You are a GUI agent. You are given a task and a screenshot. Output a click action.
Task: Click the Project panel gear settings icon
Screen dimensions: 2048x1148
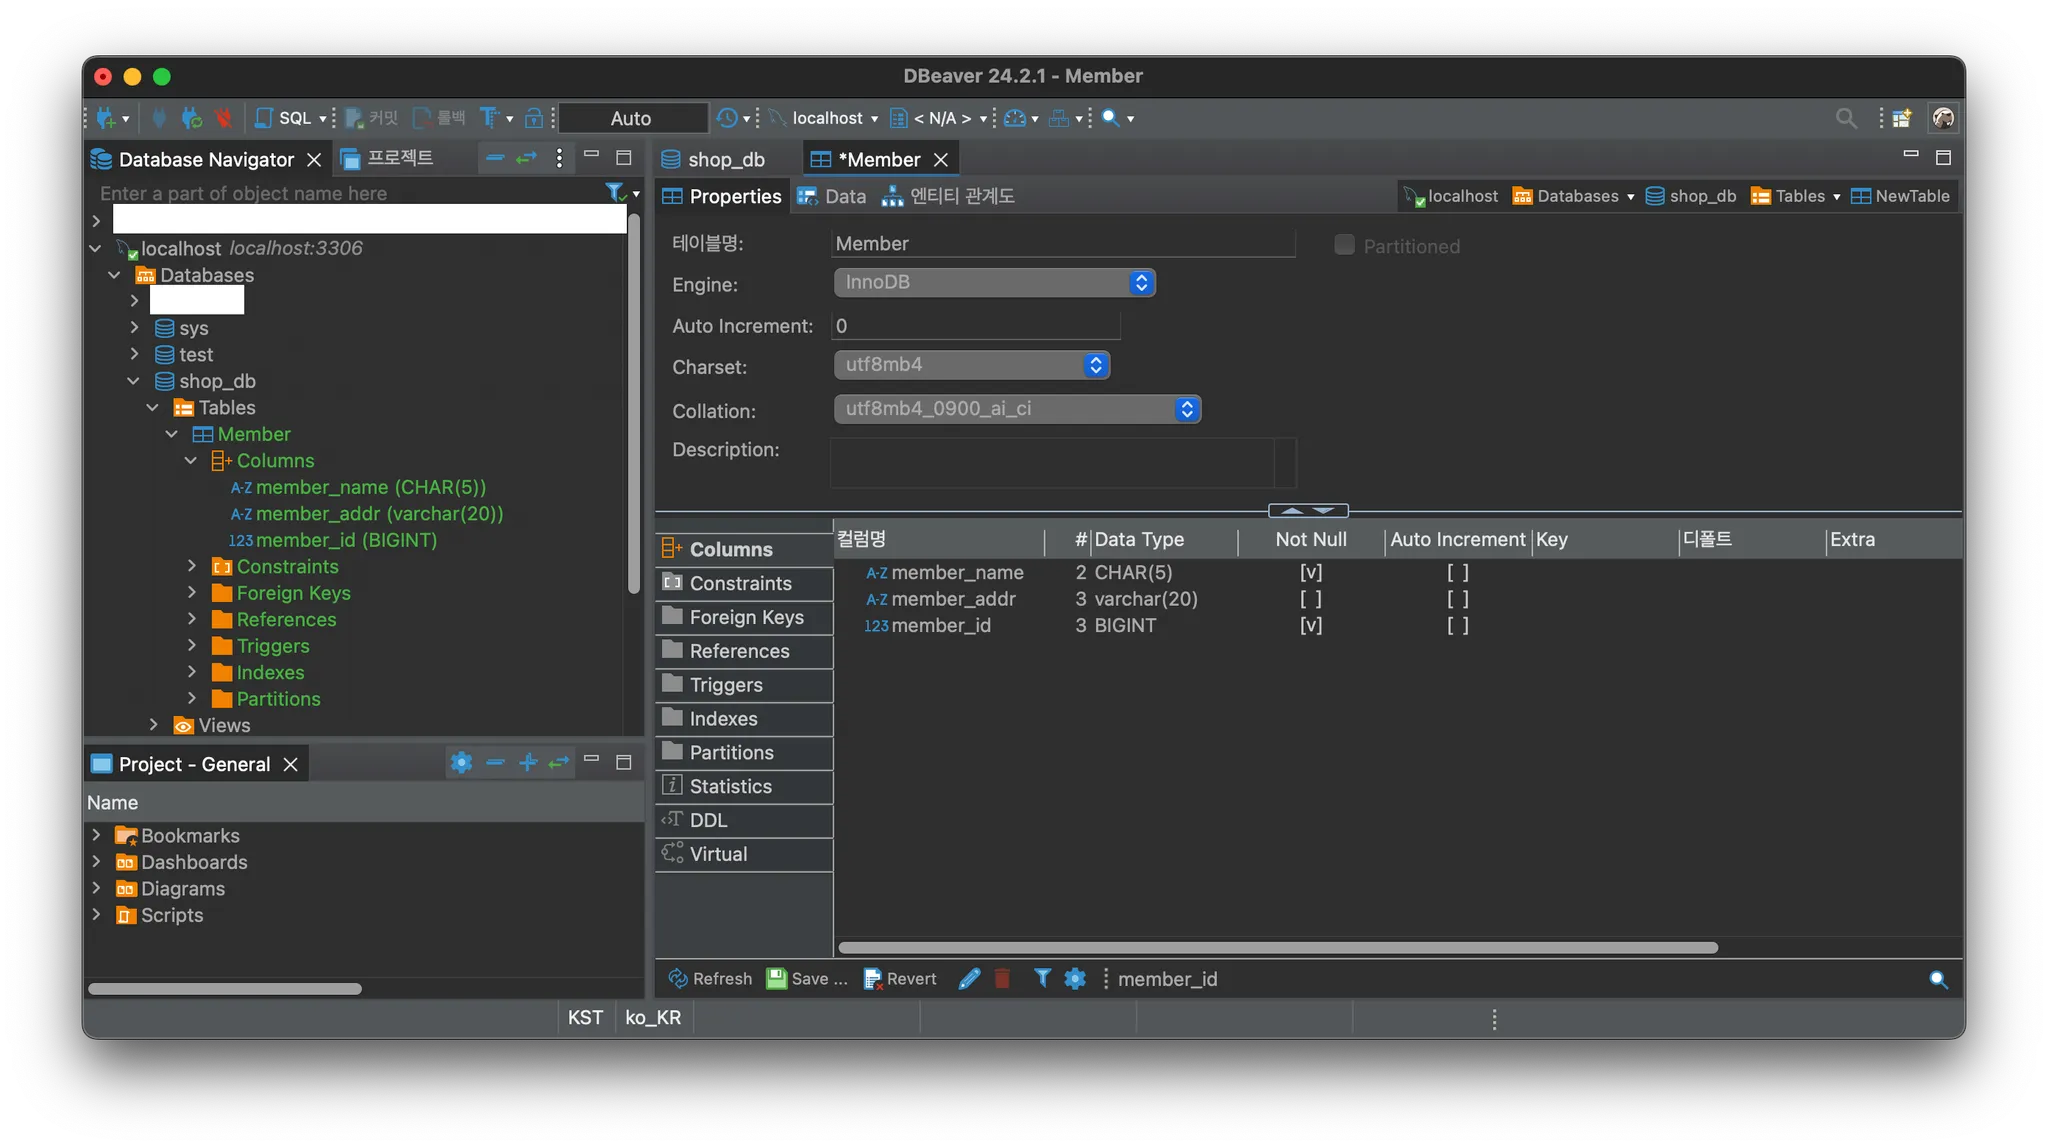click(x=461, y=763)
